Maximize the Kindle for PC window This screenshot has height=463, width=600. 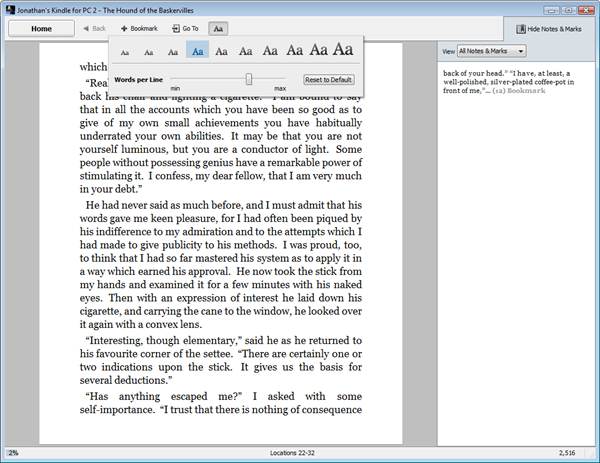[x=567, y=8]
